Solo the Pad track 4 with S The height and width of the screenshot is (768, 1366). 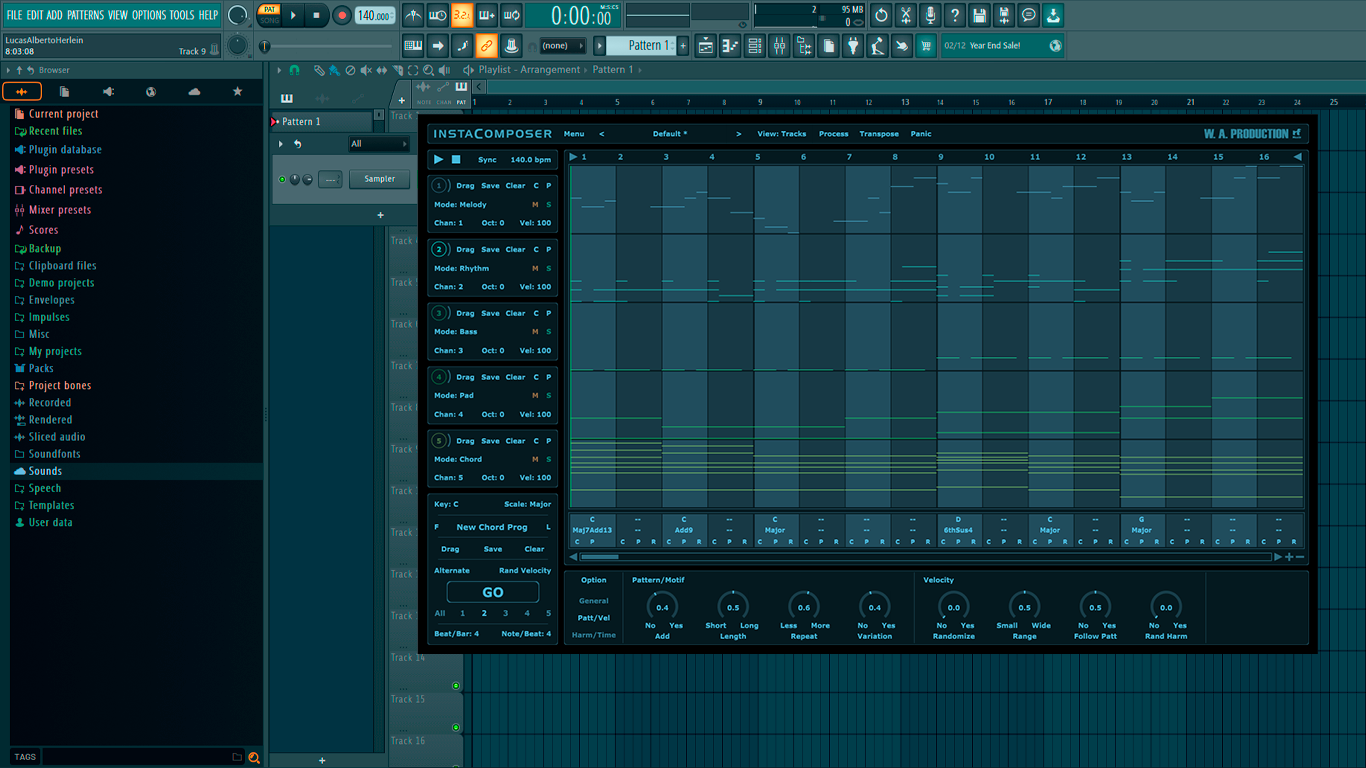pyautogui.click(x=548, y=395)
